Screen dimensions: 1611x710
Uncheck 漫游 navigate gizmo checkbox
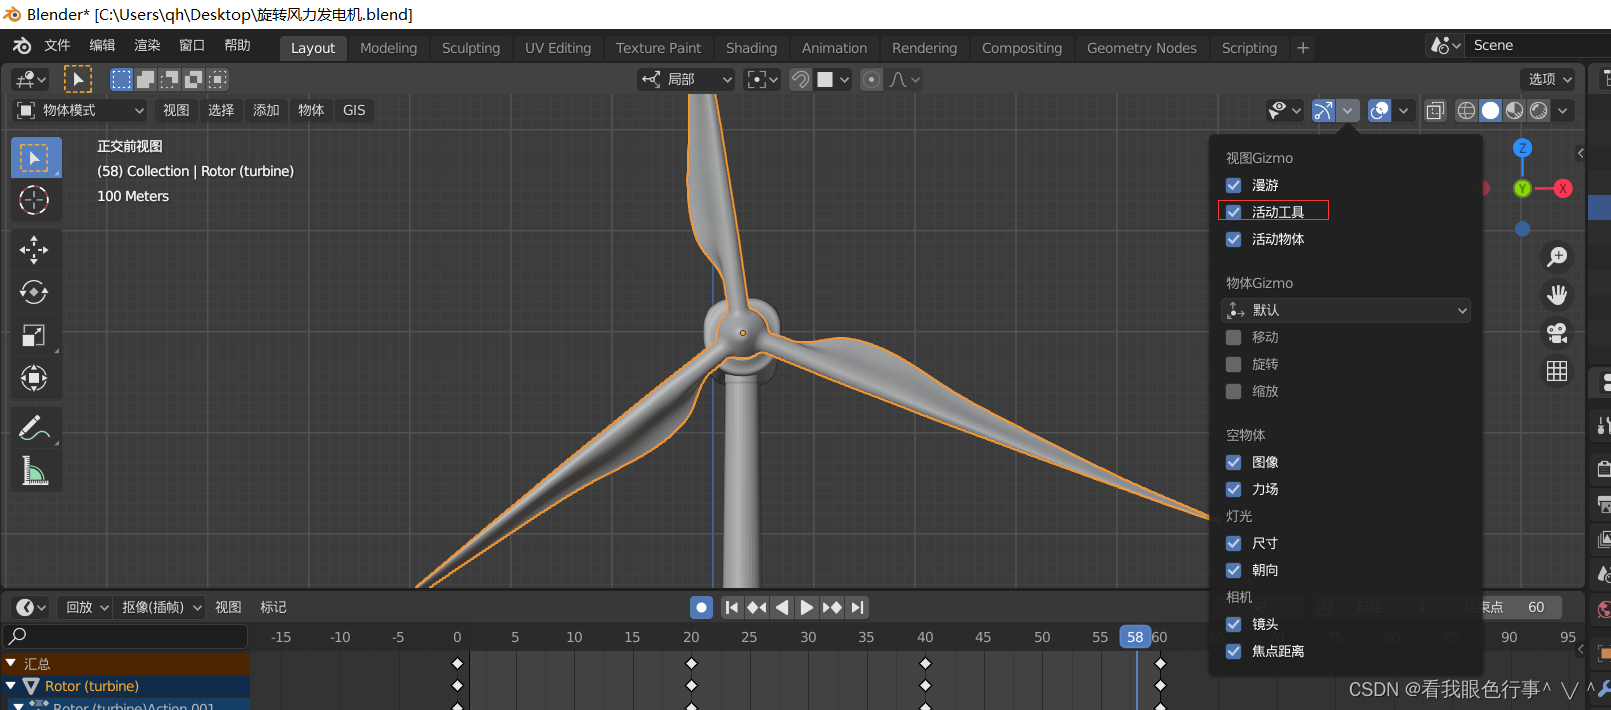[1234, 185]
